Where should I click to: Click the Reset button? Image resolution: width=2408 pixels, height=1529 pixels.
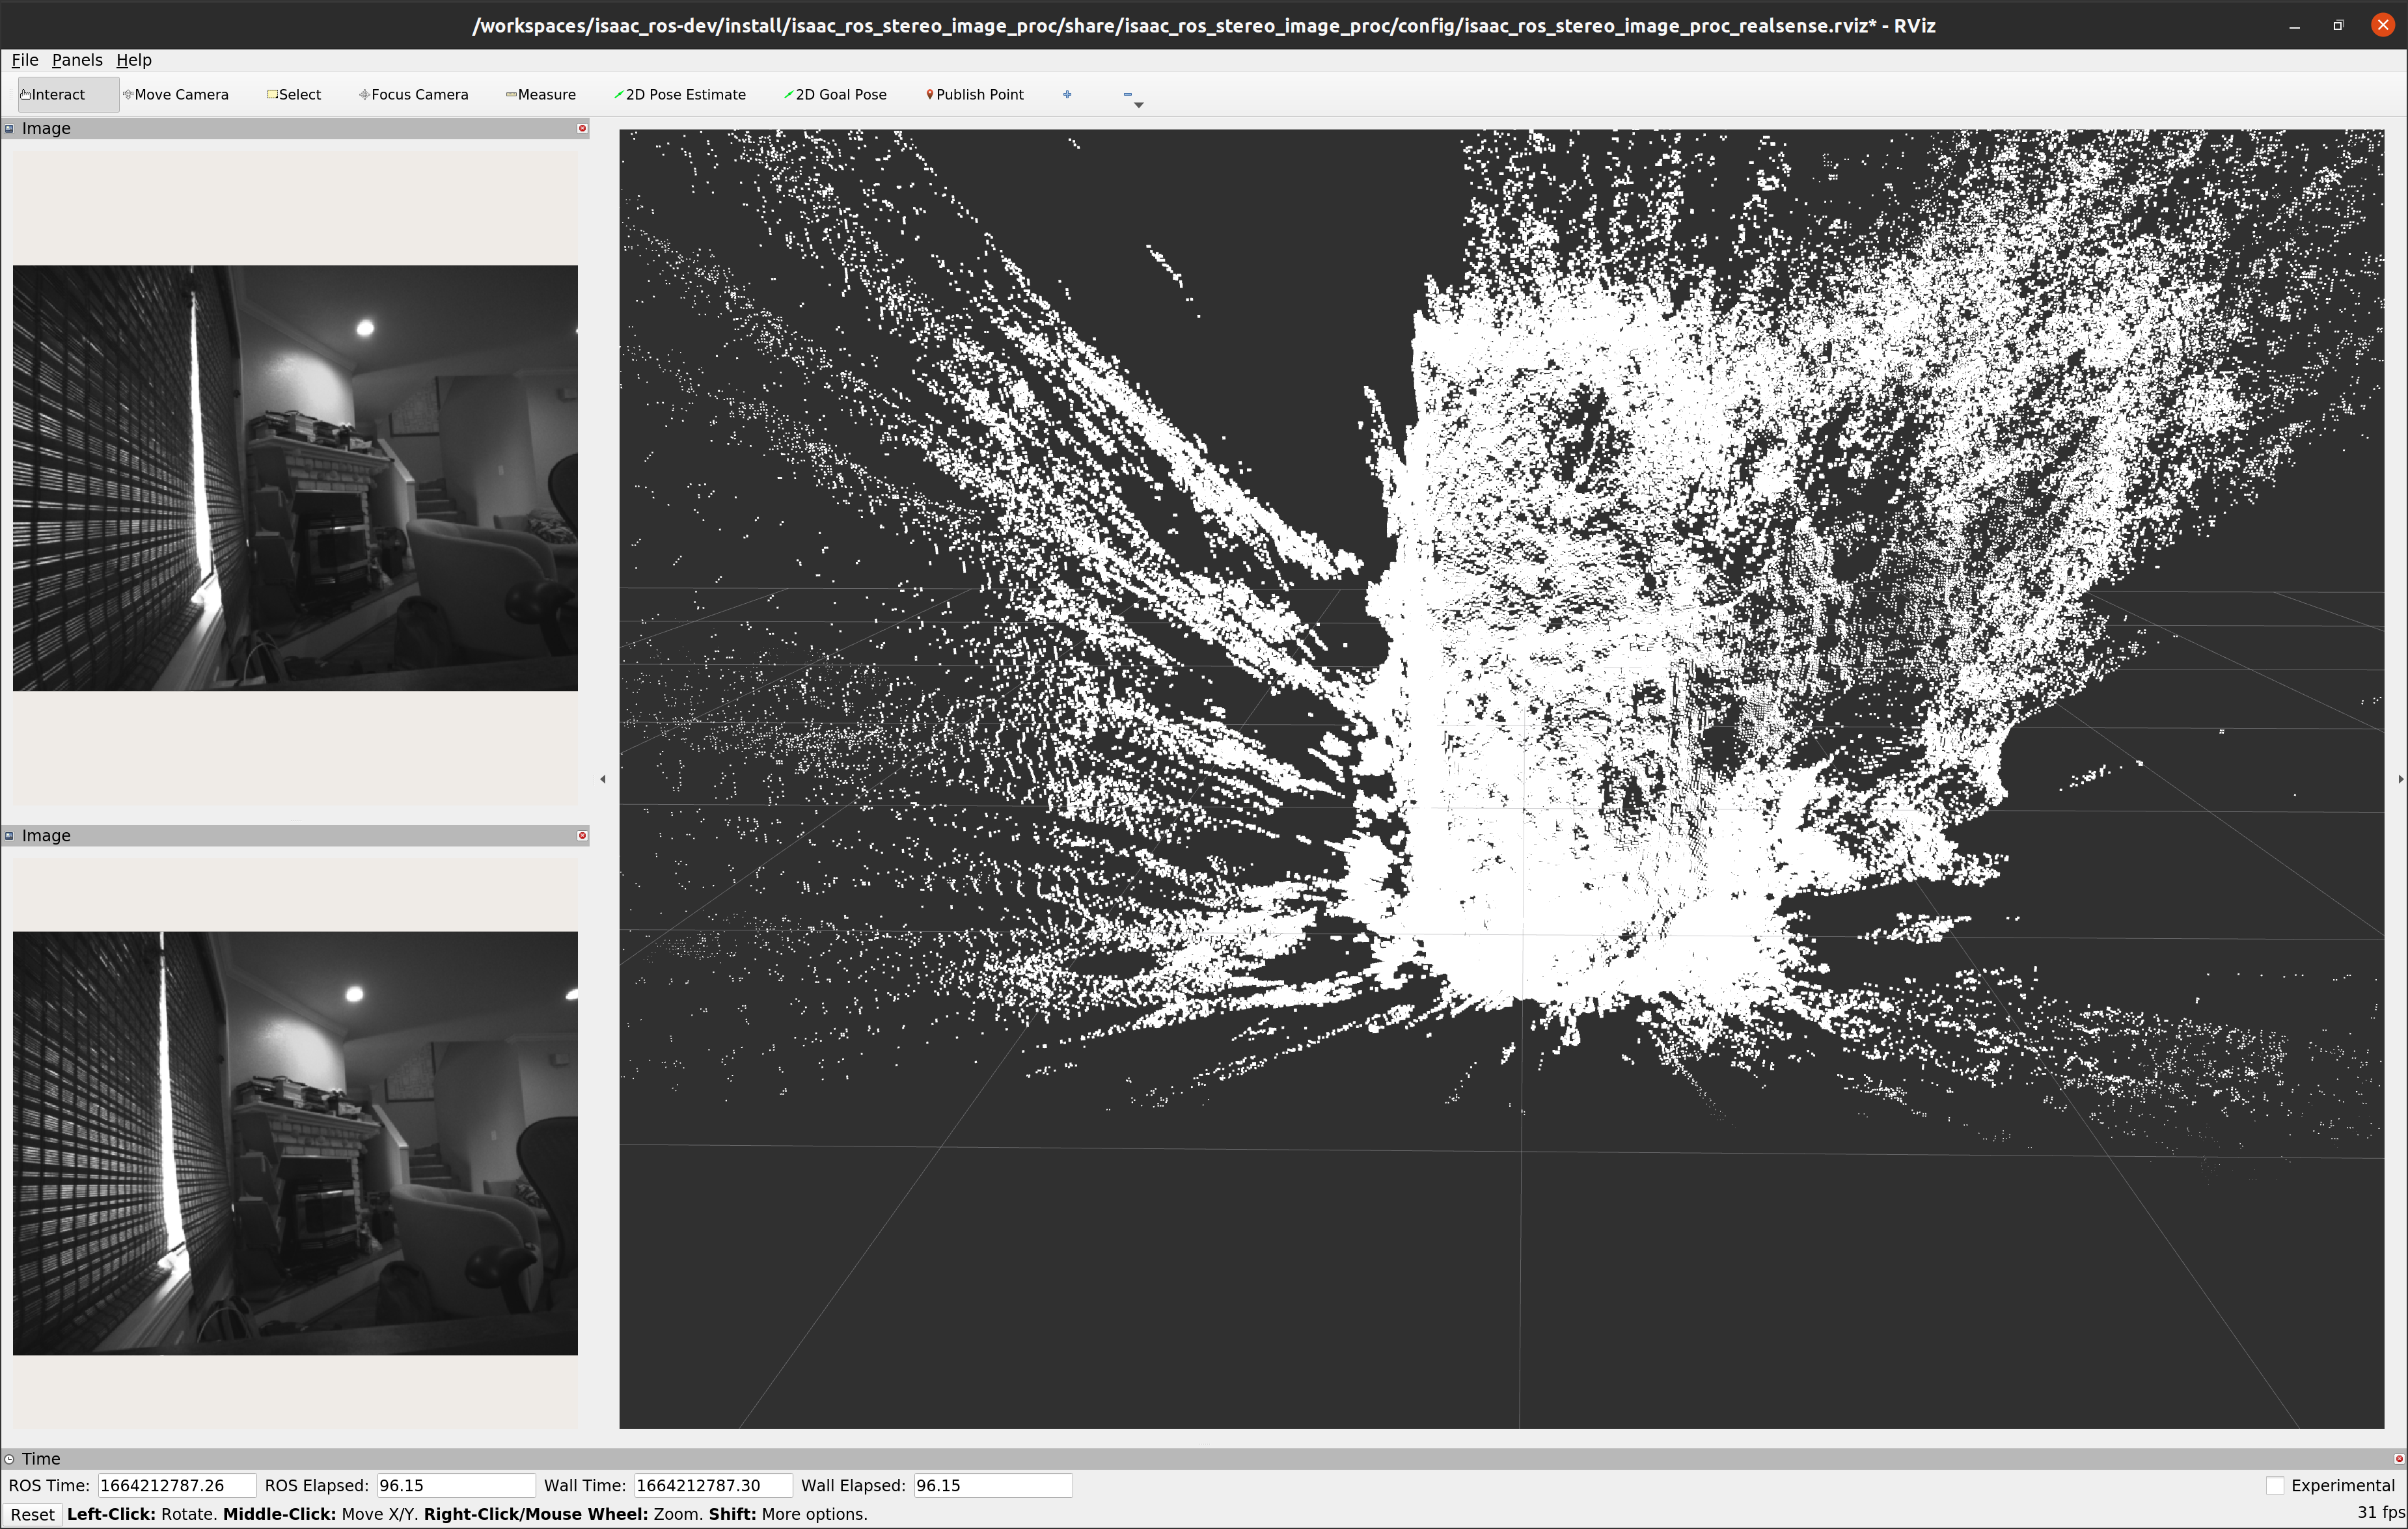(x=32, y=1514)
